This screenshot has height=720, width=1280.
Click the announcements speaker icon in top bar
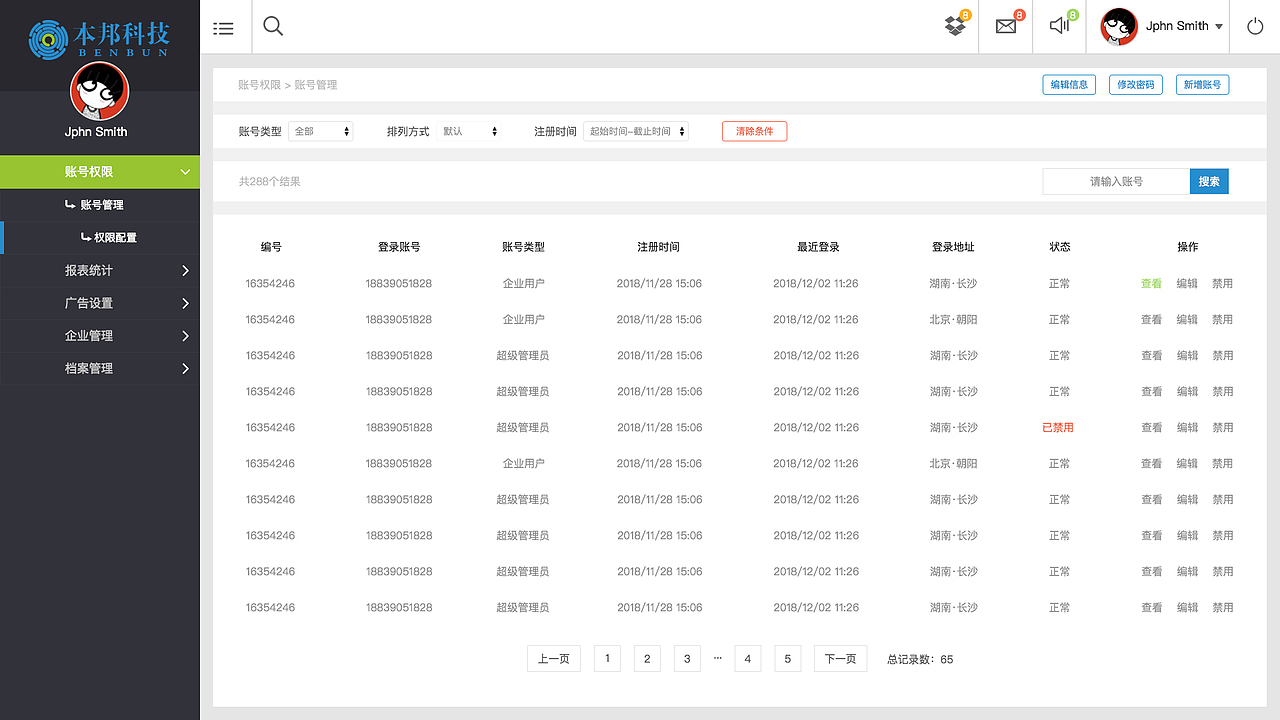coord(1058,27)
